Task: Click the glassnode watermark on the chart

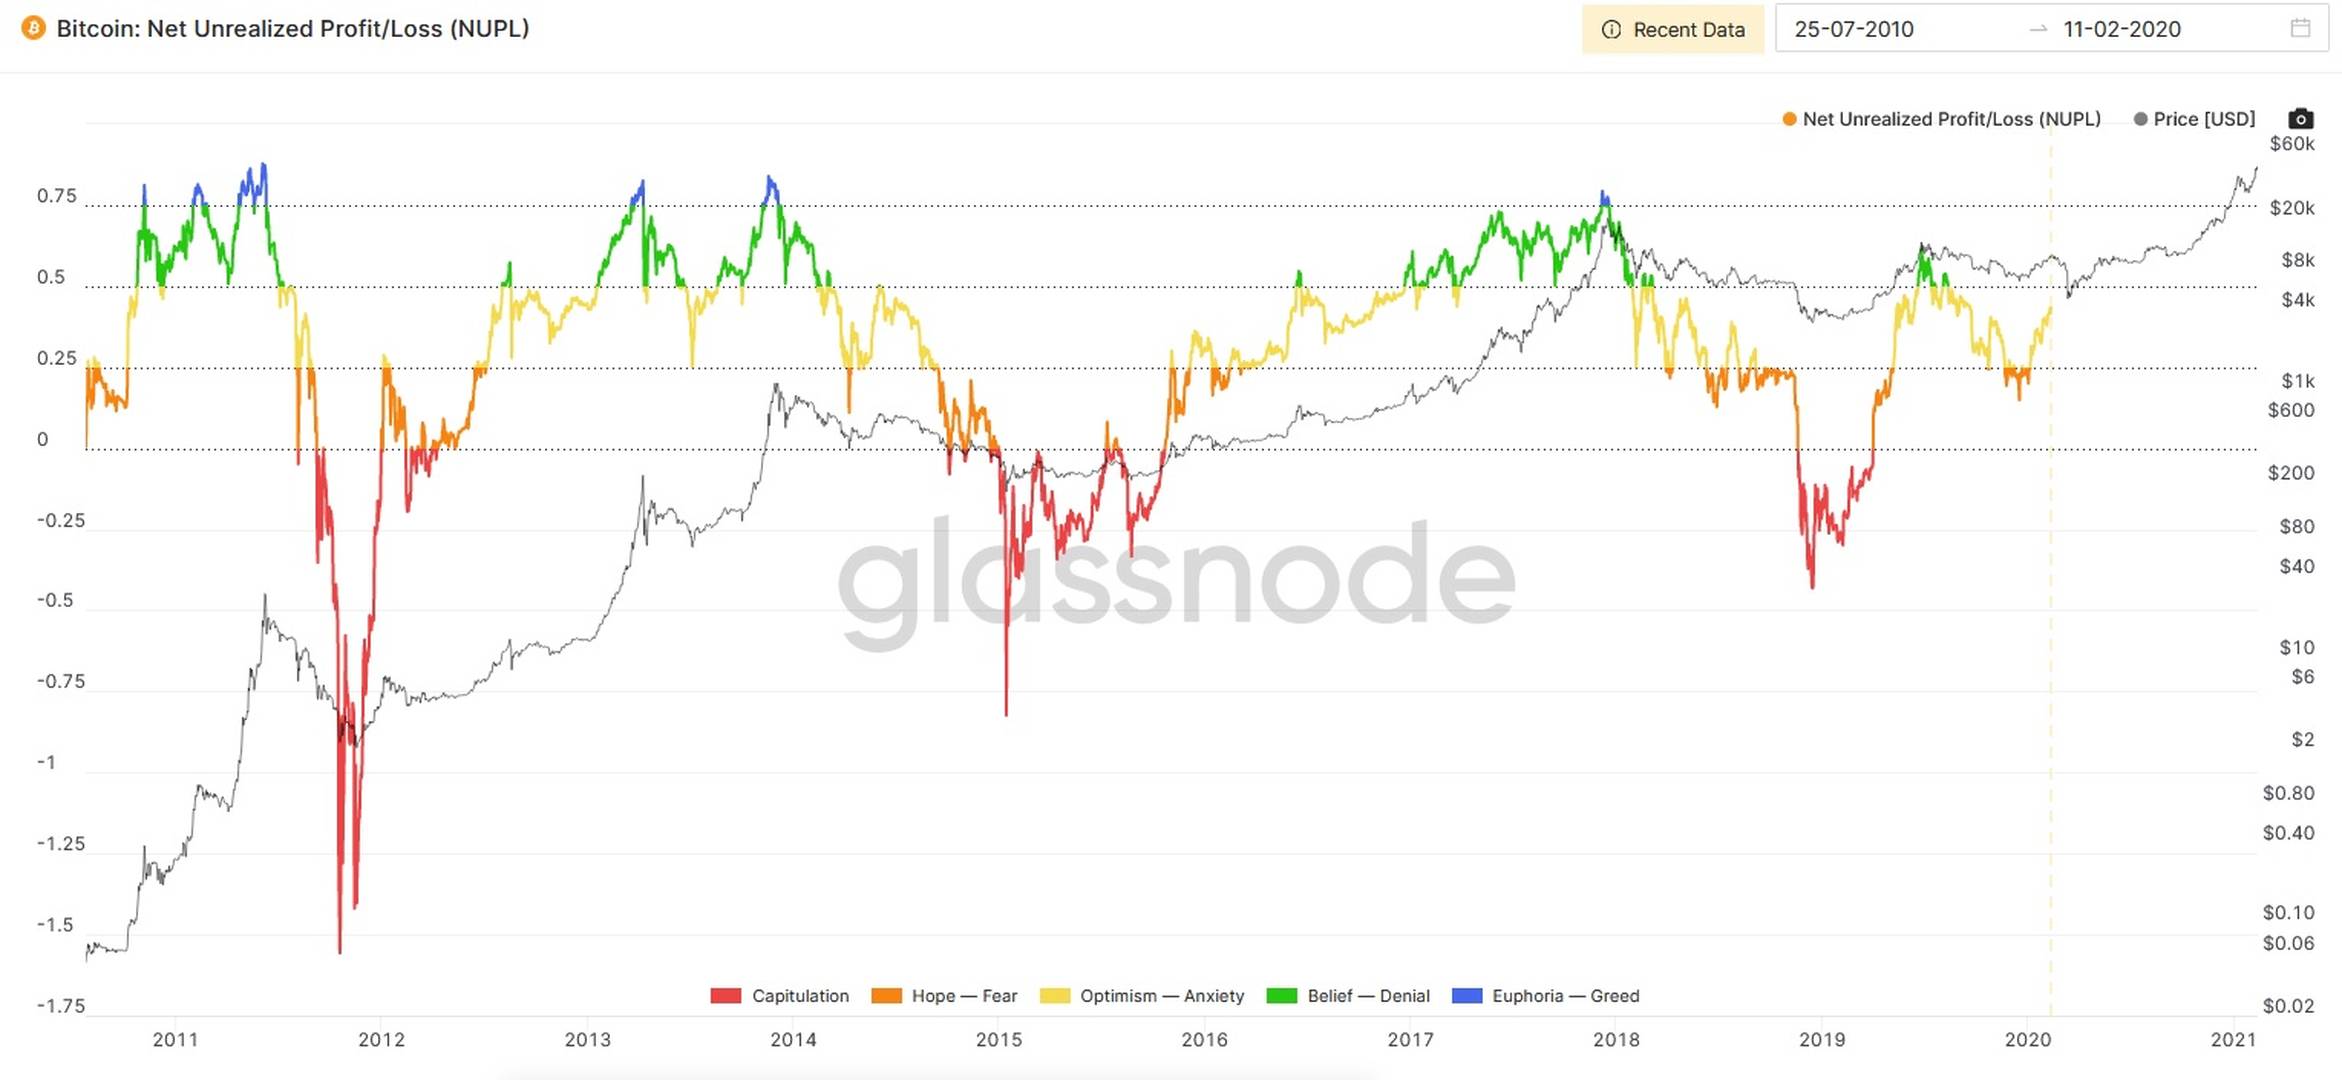Action: coord(1176,580)
